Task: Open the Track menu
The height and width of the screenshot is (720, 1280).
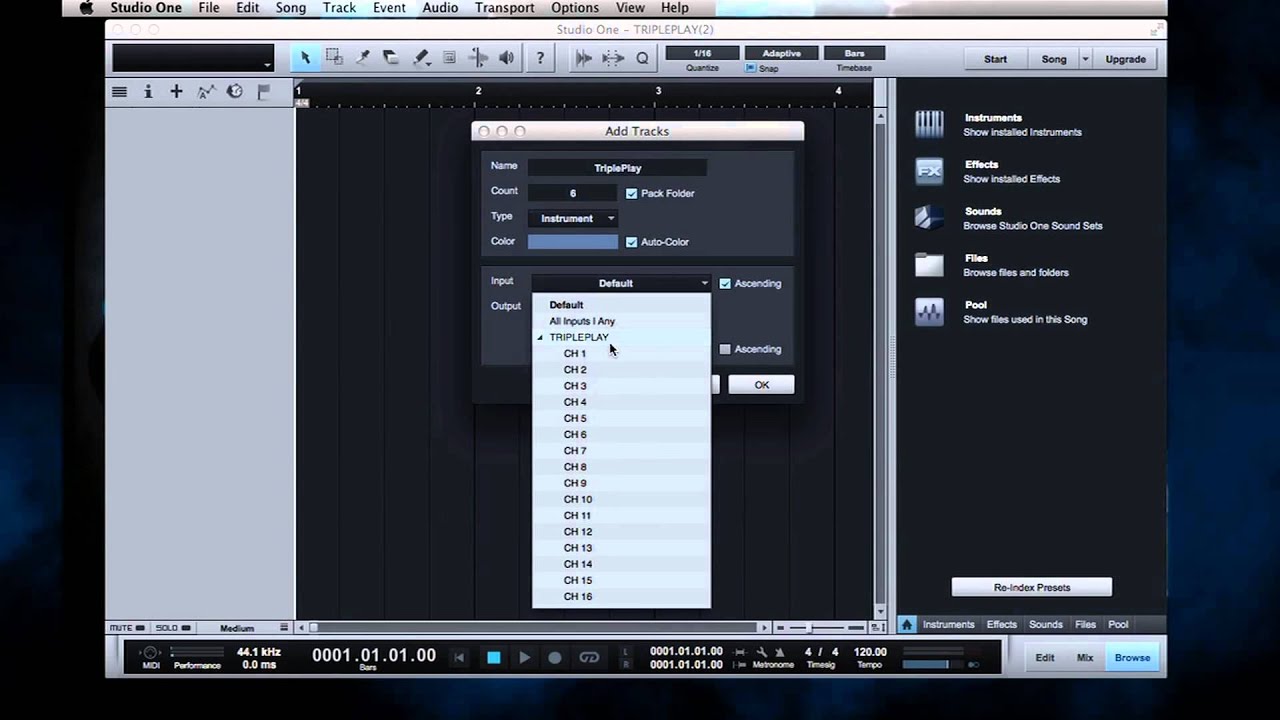Action: coord(339,8)
